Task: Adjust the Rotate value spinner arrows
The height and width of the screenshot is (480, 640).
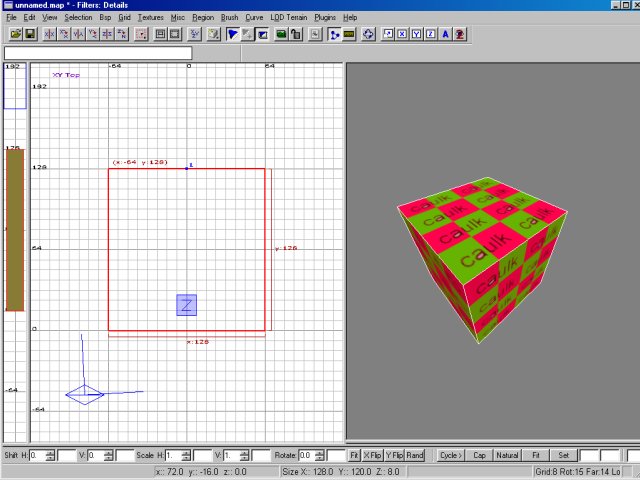Action: click(x=319, y=456)
